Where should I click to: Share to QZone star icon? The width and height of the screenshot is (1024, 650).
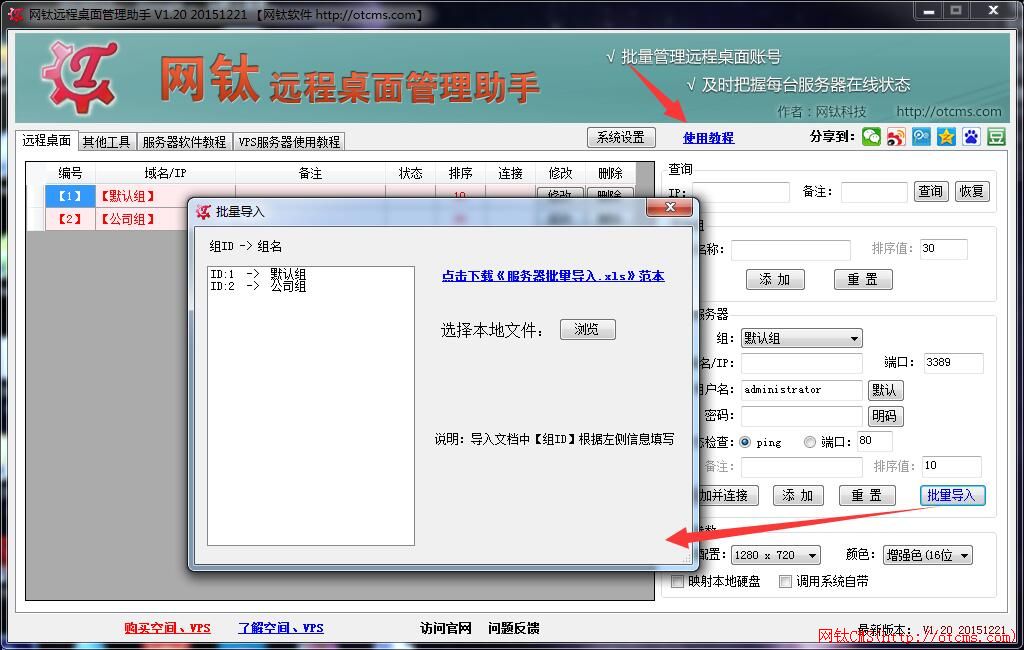(x=946, y=136)
